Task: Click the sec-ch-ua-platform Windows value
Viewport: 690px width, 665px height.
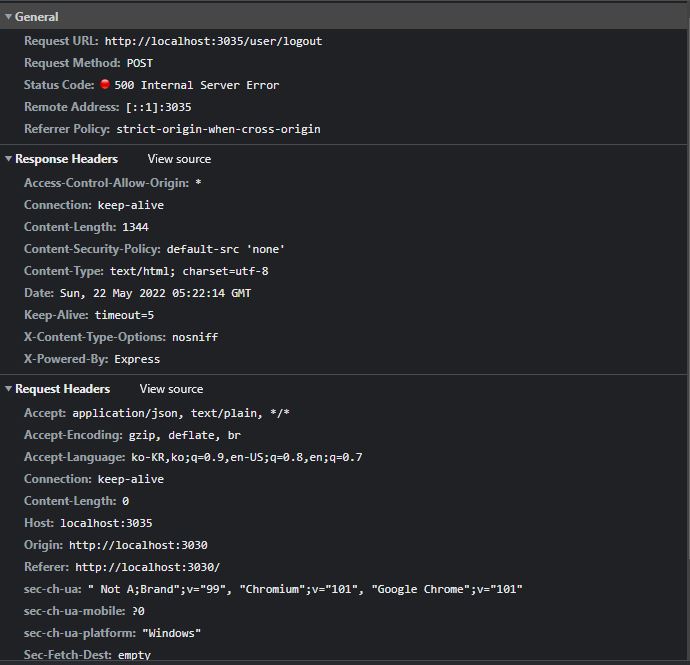Action: [x=172, y=633]
